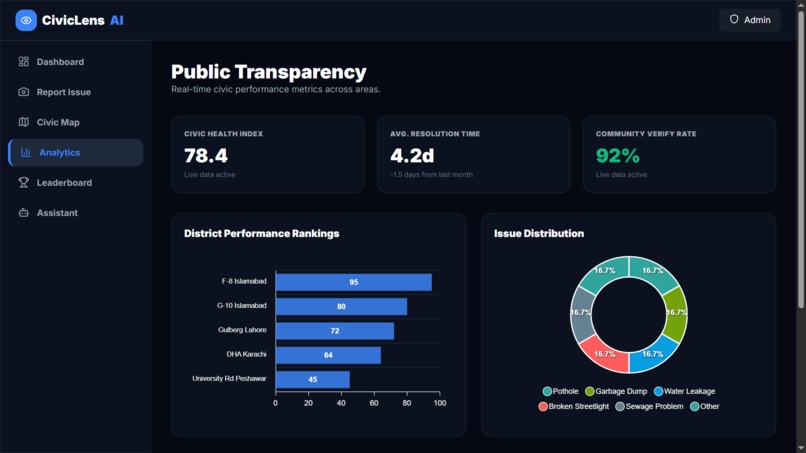This screenshot has height=453, width=806.
Task: Navigate to Leaderboard
Action: pos(76,183)
